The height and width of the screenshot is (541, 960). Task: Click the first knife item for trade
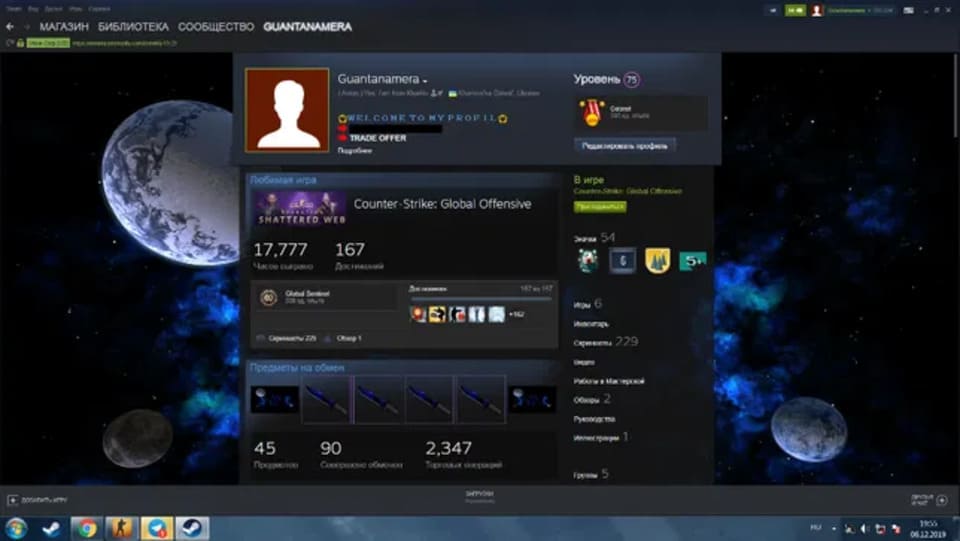326,400
